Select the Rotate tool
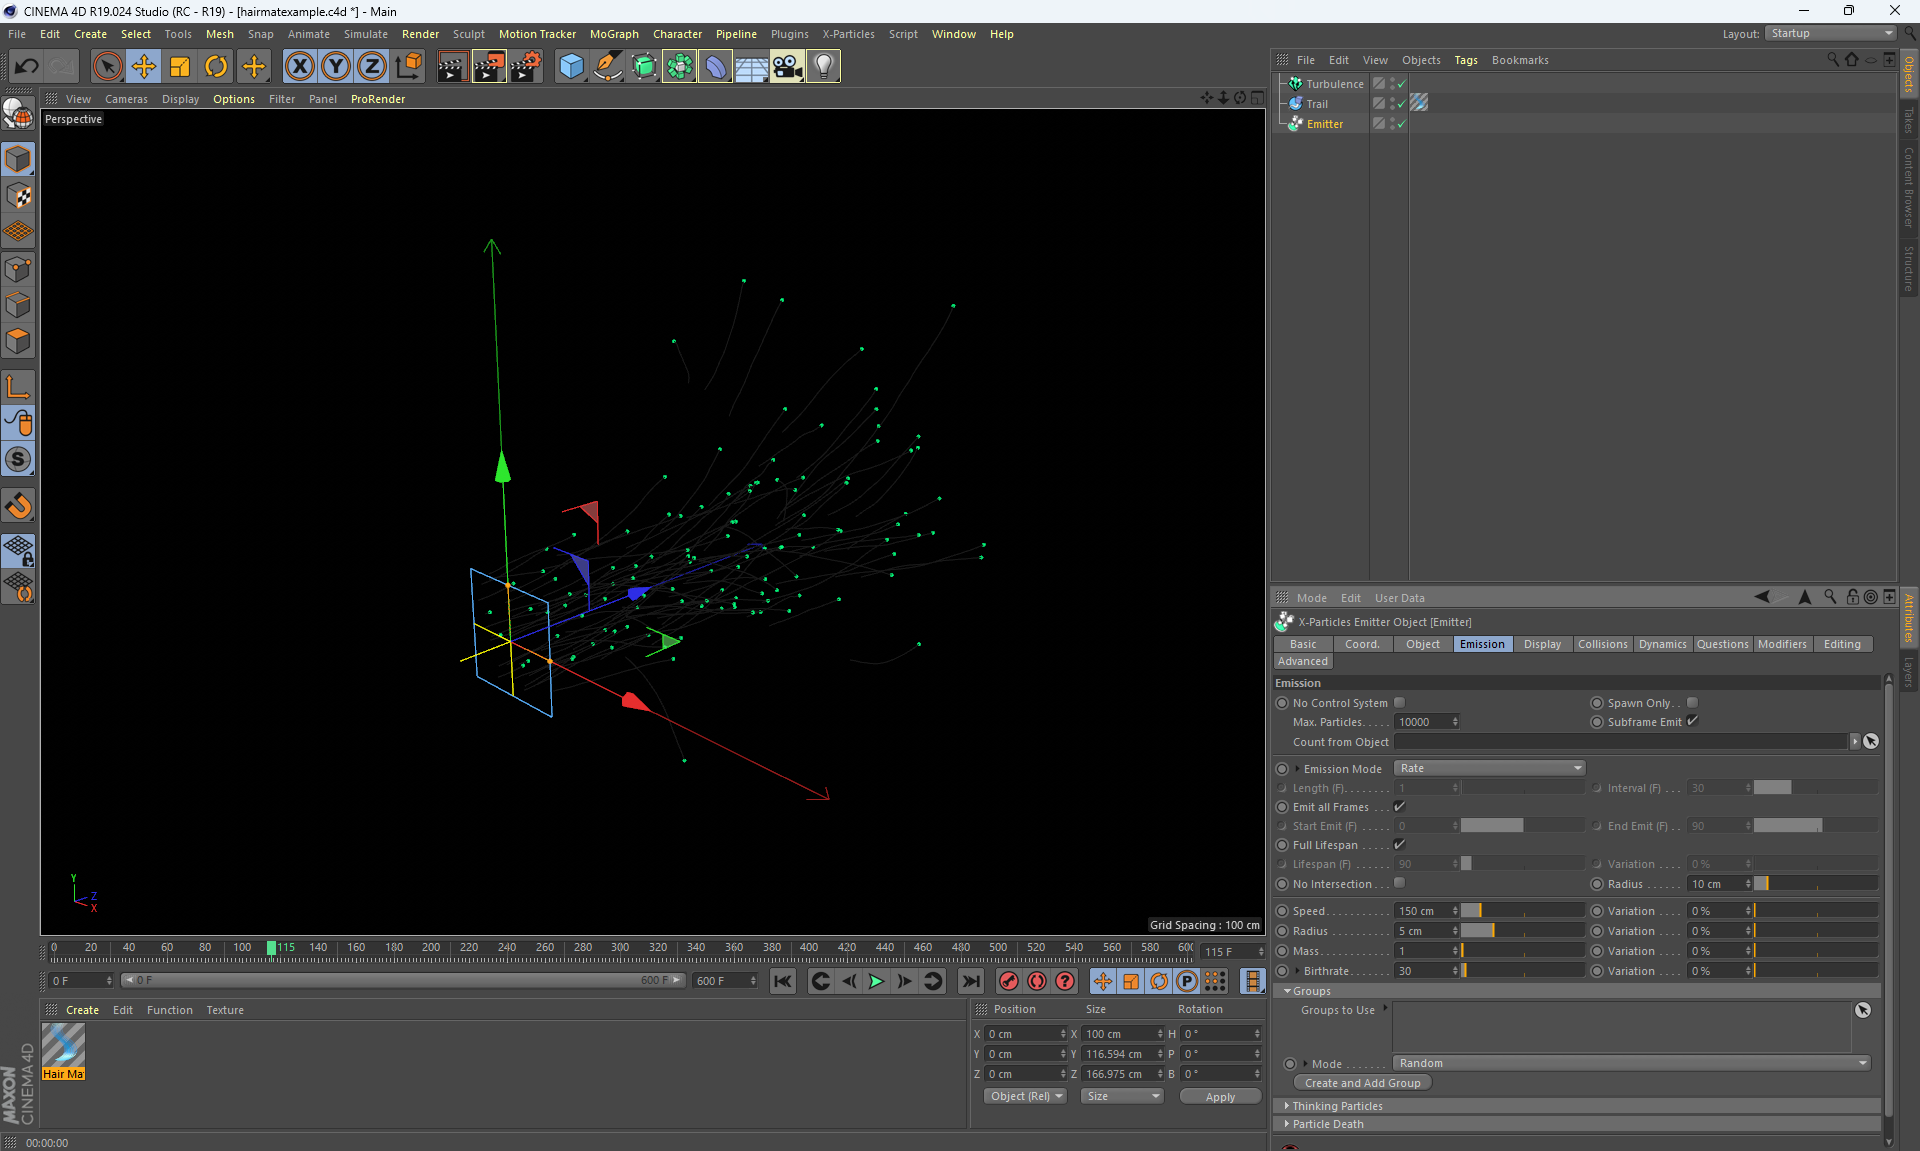 216,67
